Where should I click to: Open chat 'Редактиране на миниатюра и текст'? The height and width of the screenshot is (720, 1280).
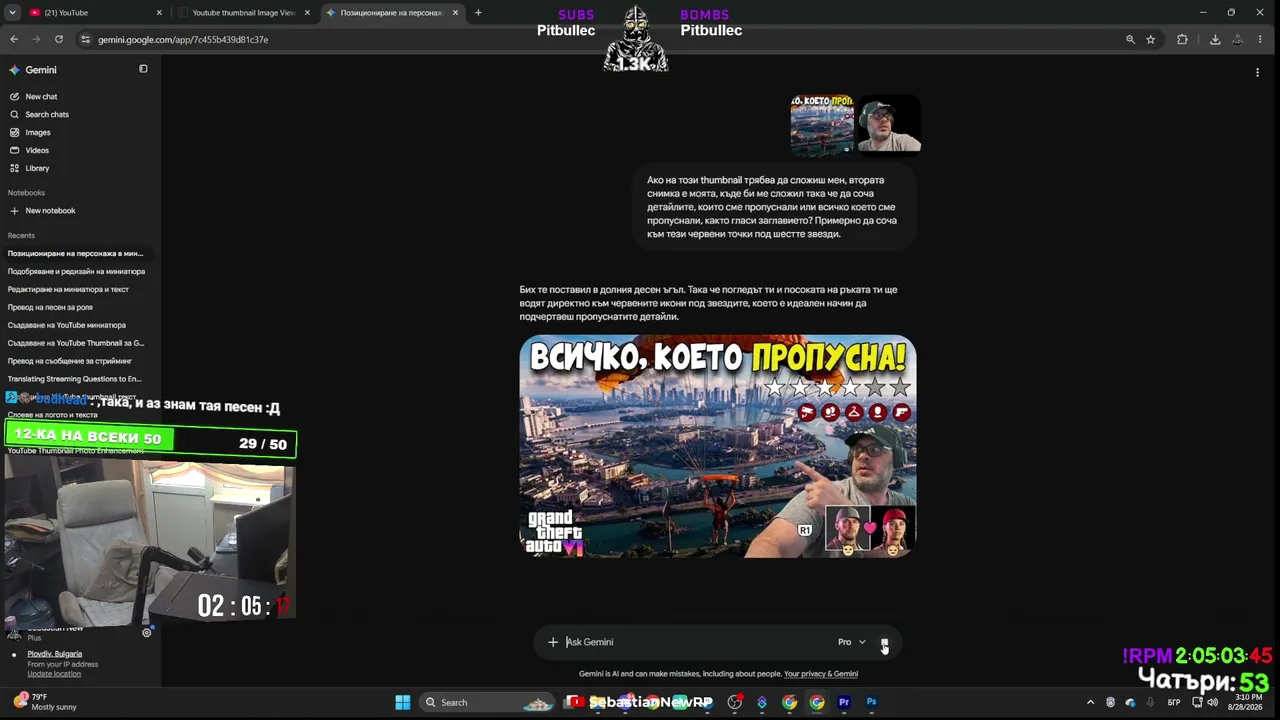click(68, 290)
